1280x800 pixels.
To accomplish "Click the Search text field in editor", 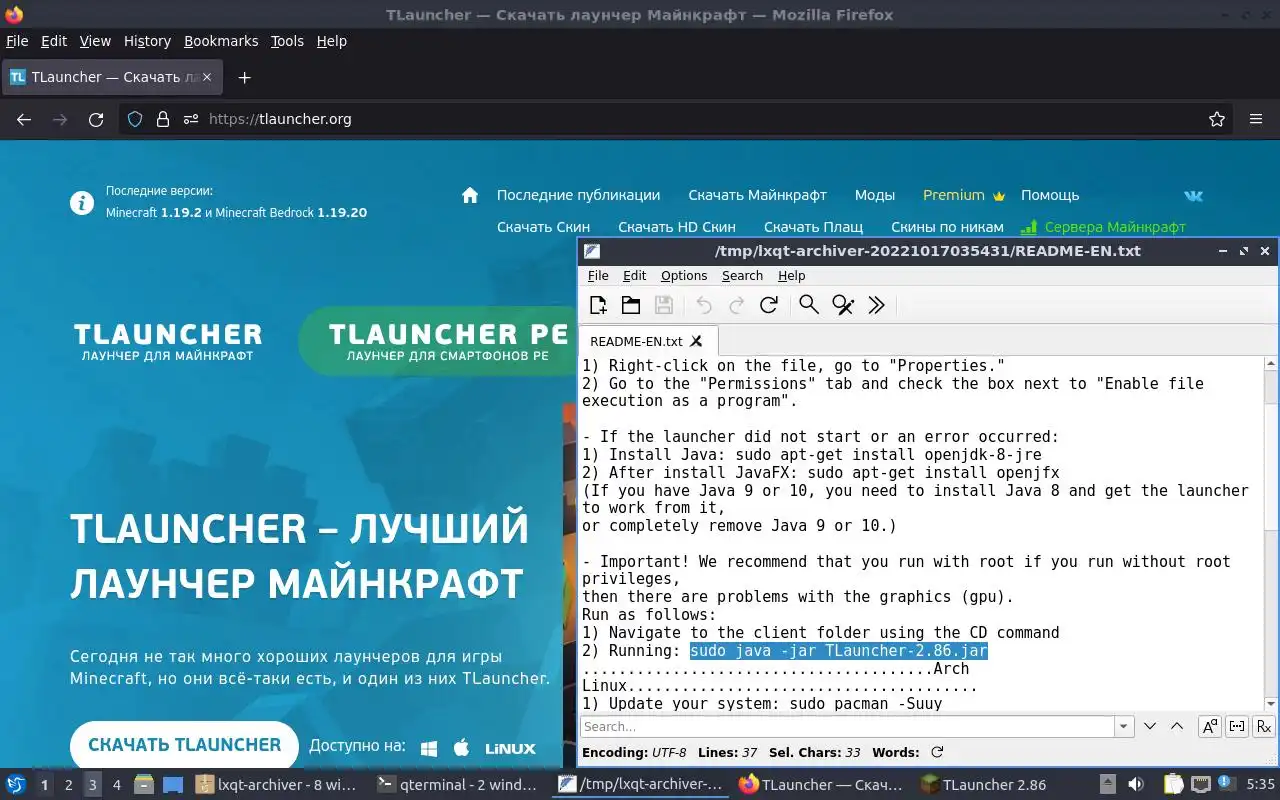I will click(x=848, y=727).
